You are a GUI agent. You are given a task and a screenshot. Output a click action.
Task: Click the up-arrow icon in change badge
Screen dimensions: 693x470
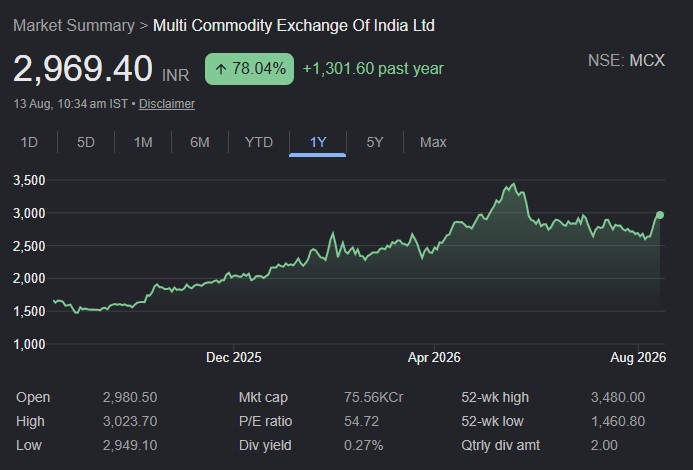click(x=221, y=69)
